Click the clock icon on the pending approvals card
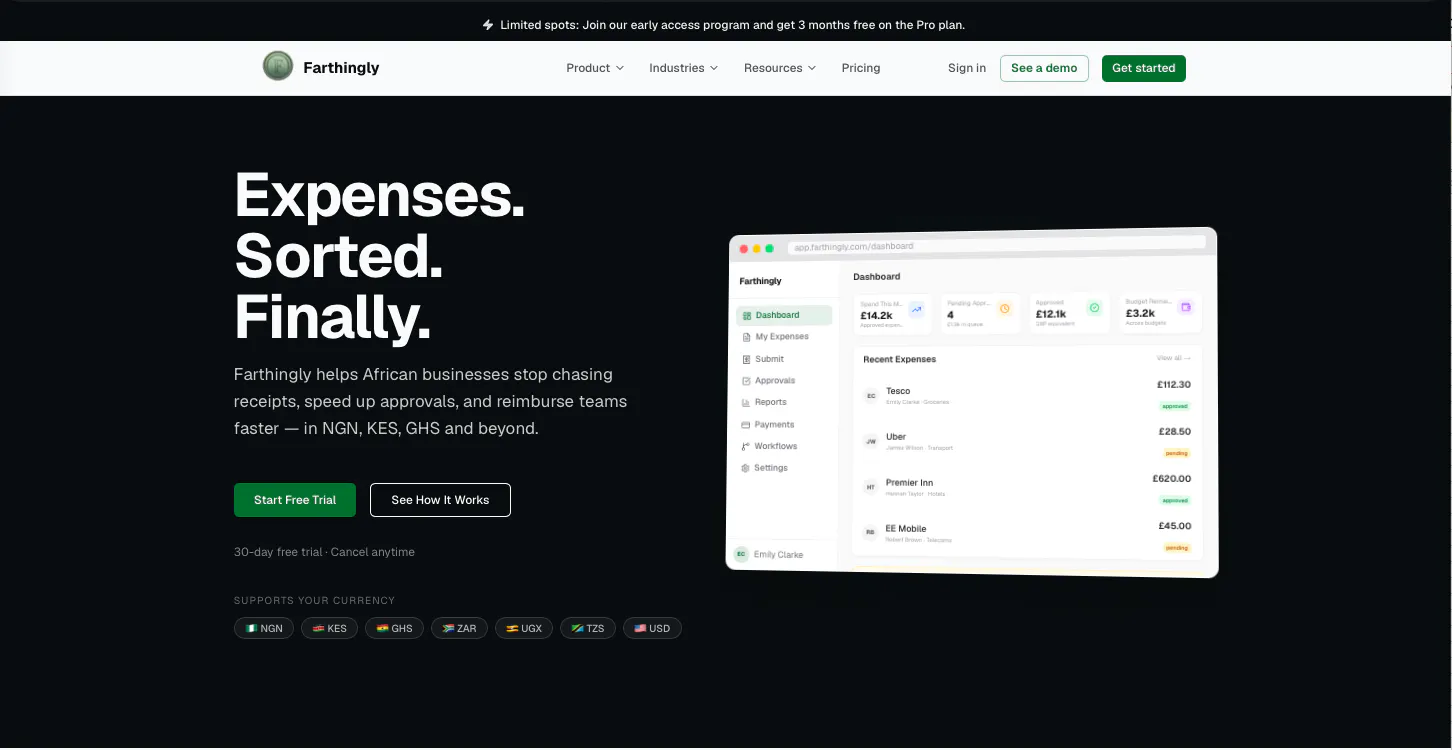Viewport: 1452px width, 750px height. click(x=1005, y=309)
